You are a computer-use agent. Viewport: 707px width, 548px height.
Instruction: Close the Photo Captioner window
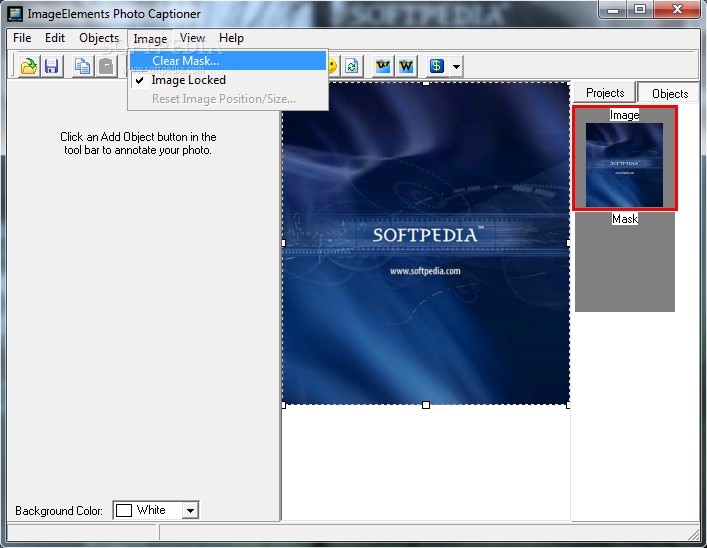point(677,9)
